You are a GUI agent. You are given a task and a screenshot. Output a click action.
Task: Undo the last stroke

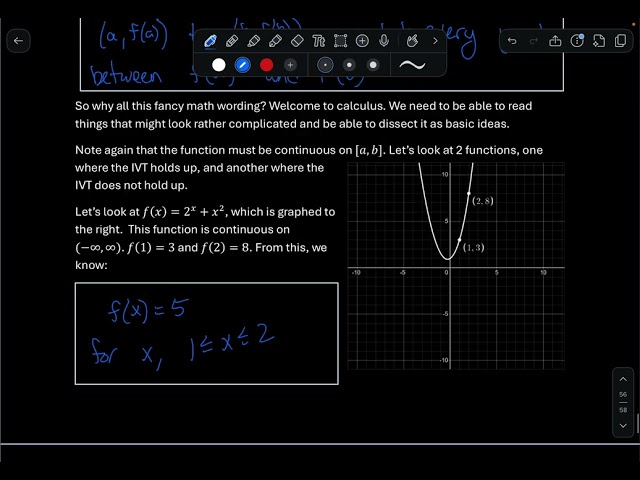[x=512, y=41]
